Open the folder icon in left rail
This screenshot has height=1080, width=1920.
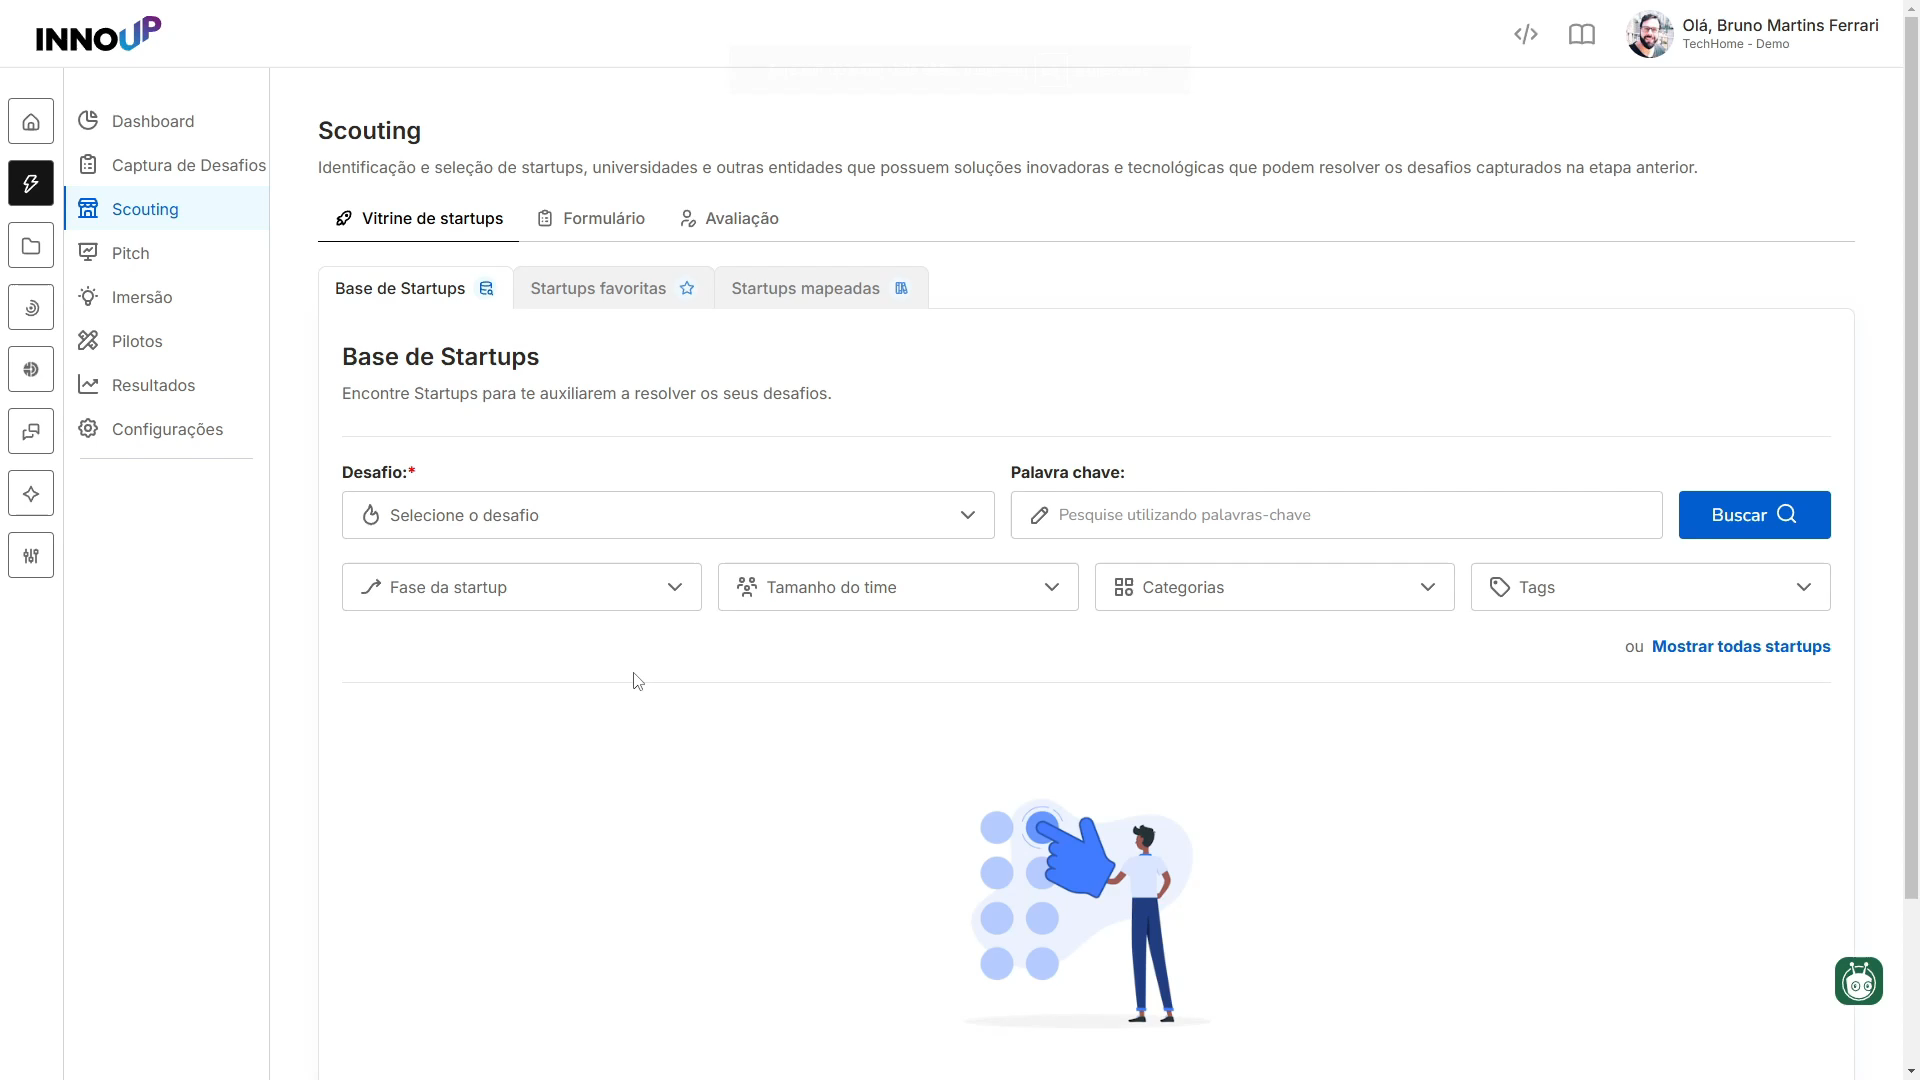31,246
